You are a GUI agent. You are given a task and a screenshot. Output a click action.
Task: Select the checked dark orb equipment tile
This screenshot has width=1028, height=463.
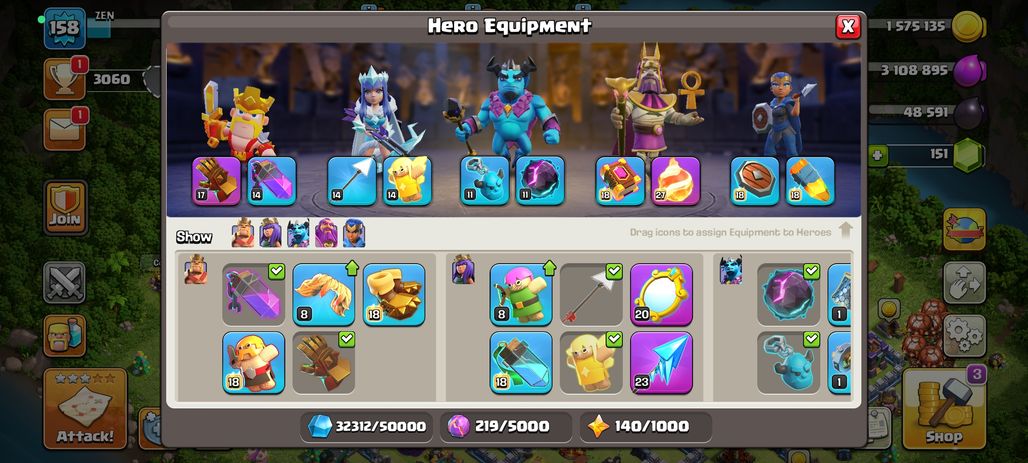click(x=789, y=294)
